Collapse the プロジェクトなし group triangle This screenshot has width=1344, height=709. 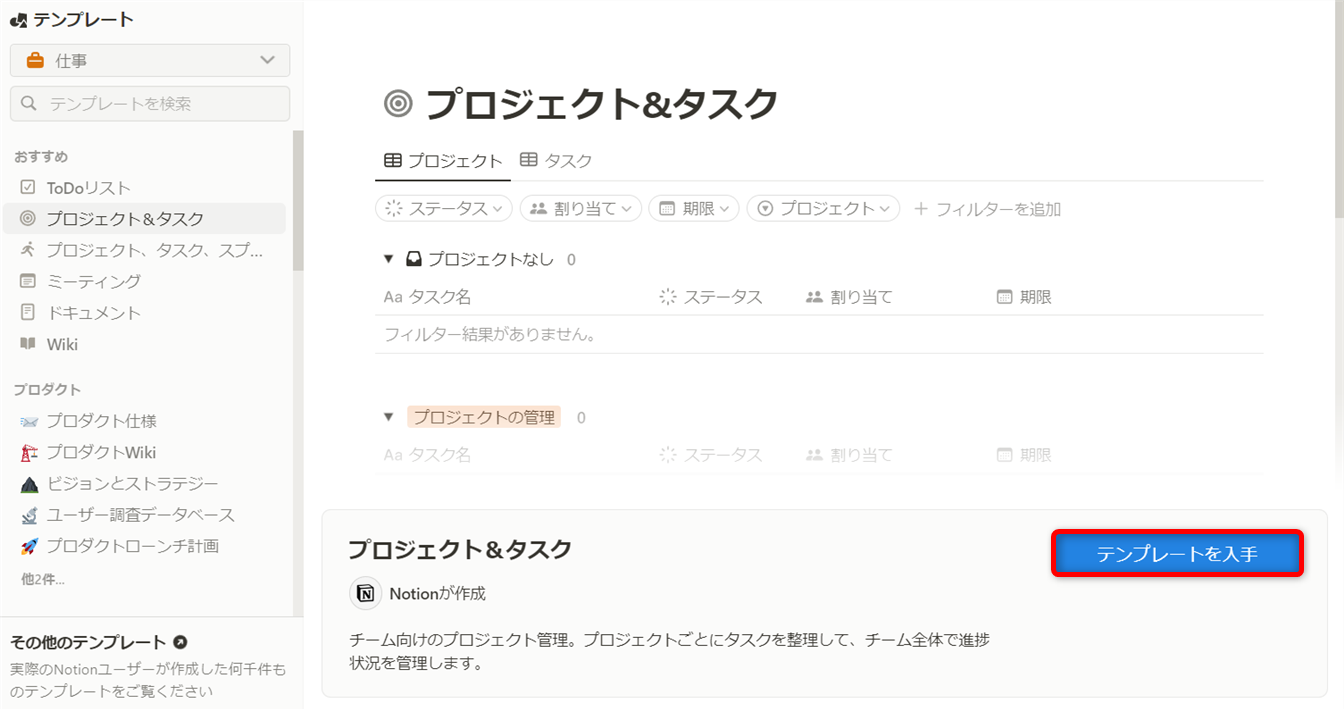(389, 260)
